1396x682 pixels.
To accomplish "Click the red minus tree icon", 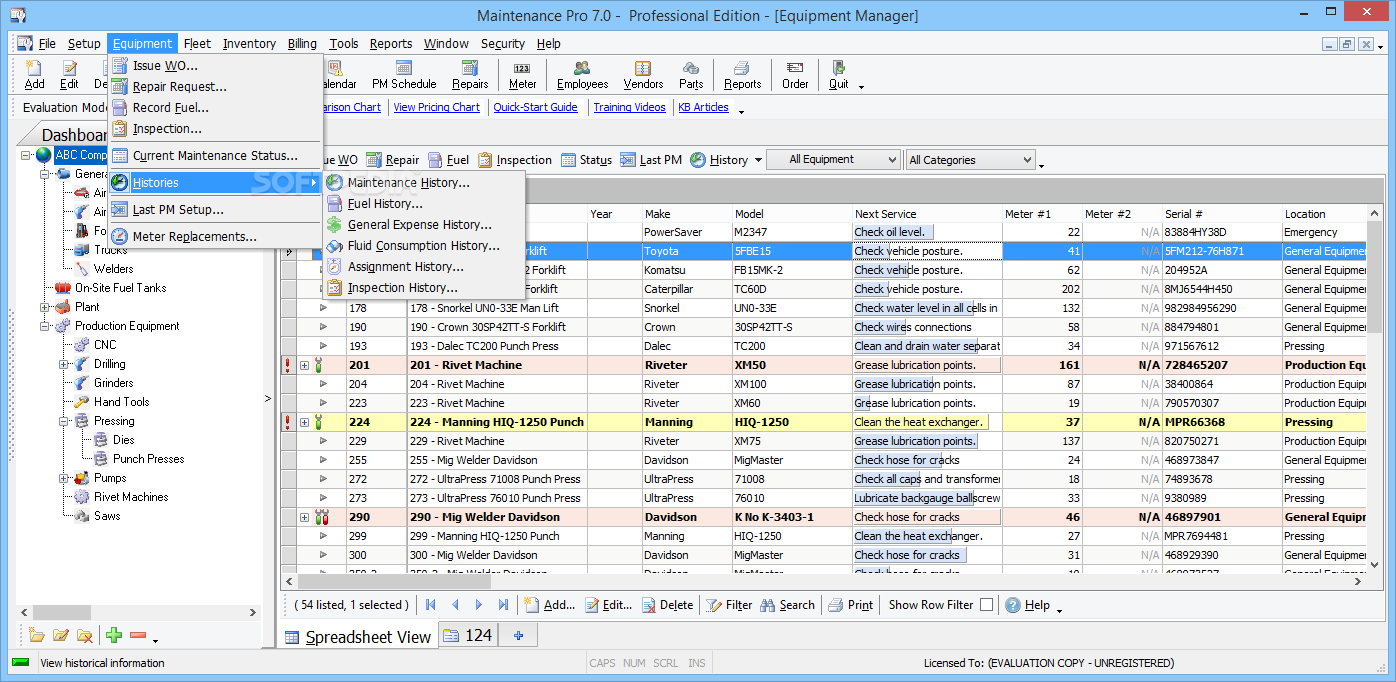I will (138, 635).
